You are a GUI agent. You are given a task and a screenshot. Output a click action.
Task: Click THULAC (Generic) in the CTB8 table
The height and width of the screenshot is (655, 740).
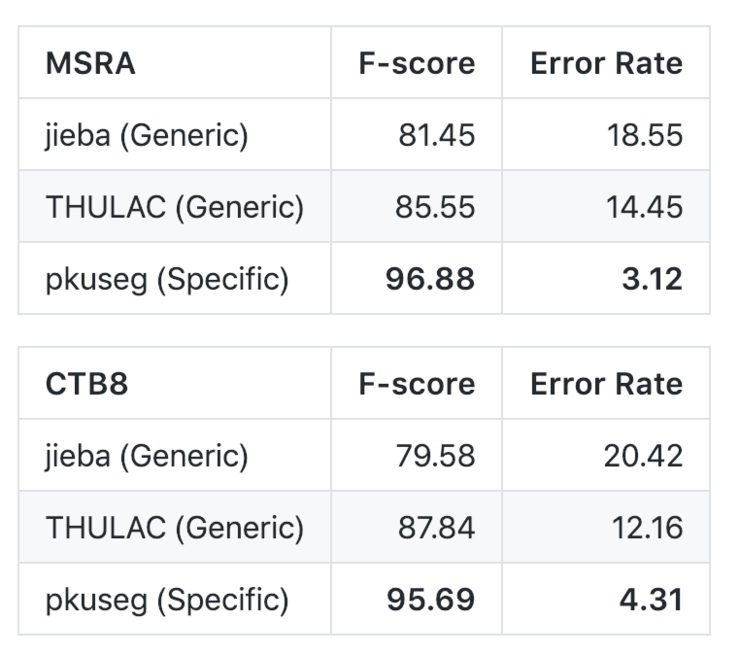[174, 527]
